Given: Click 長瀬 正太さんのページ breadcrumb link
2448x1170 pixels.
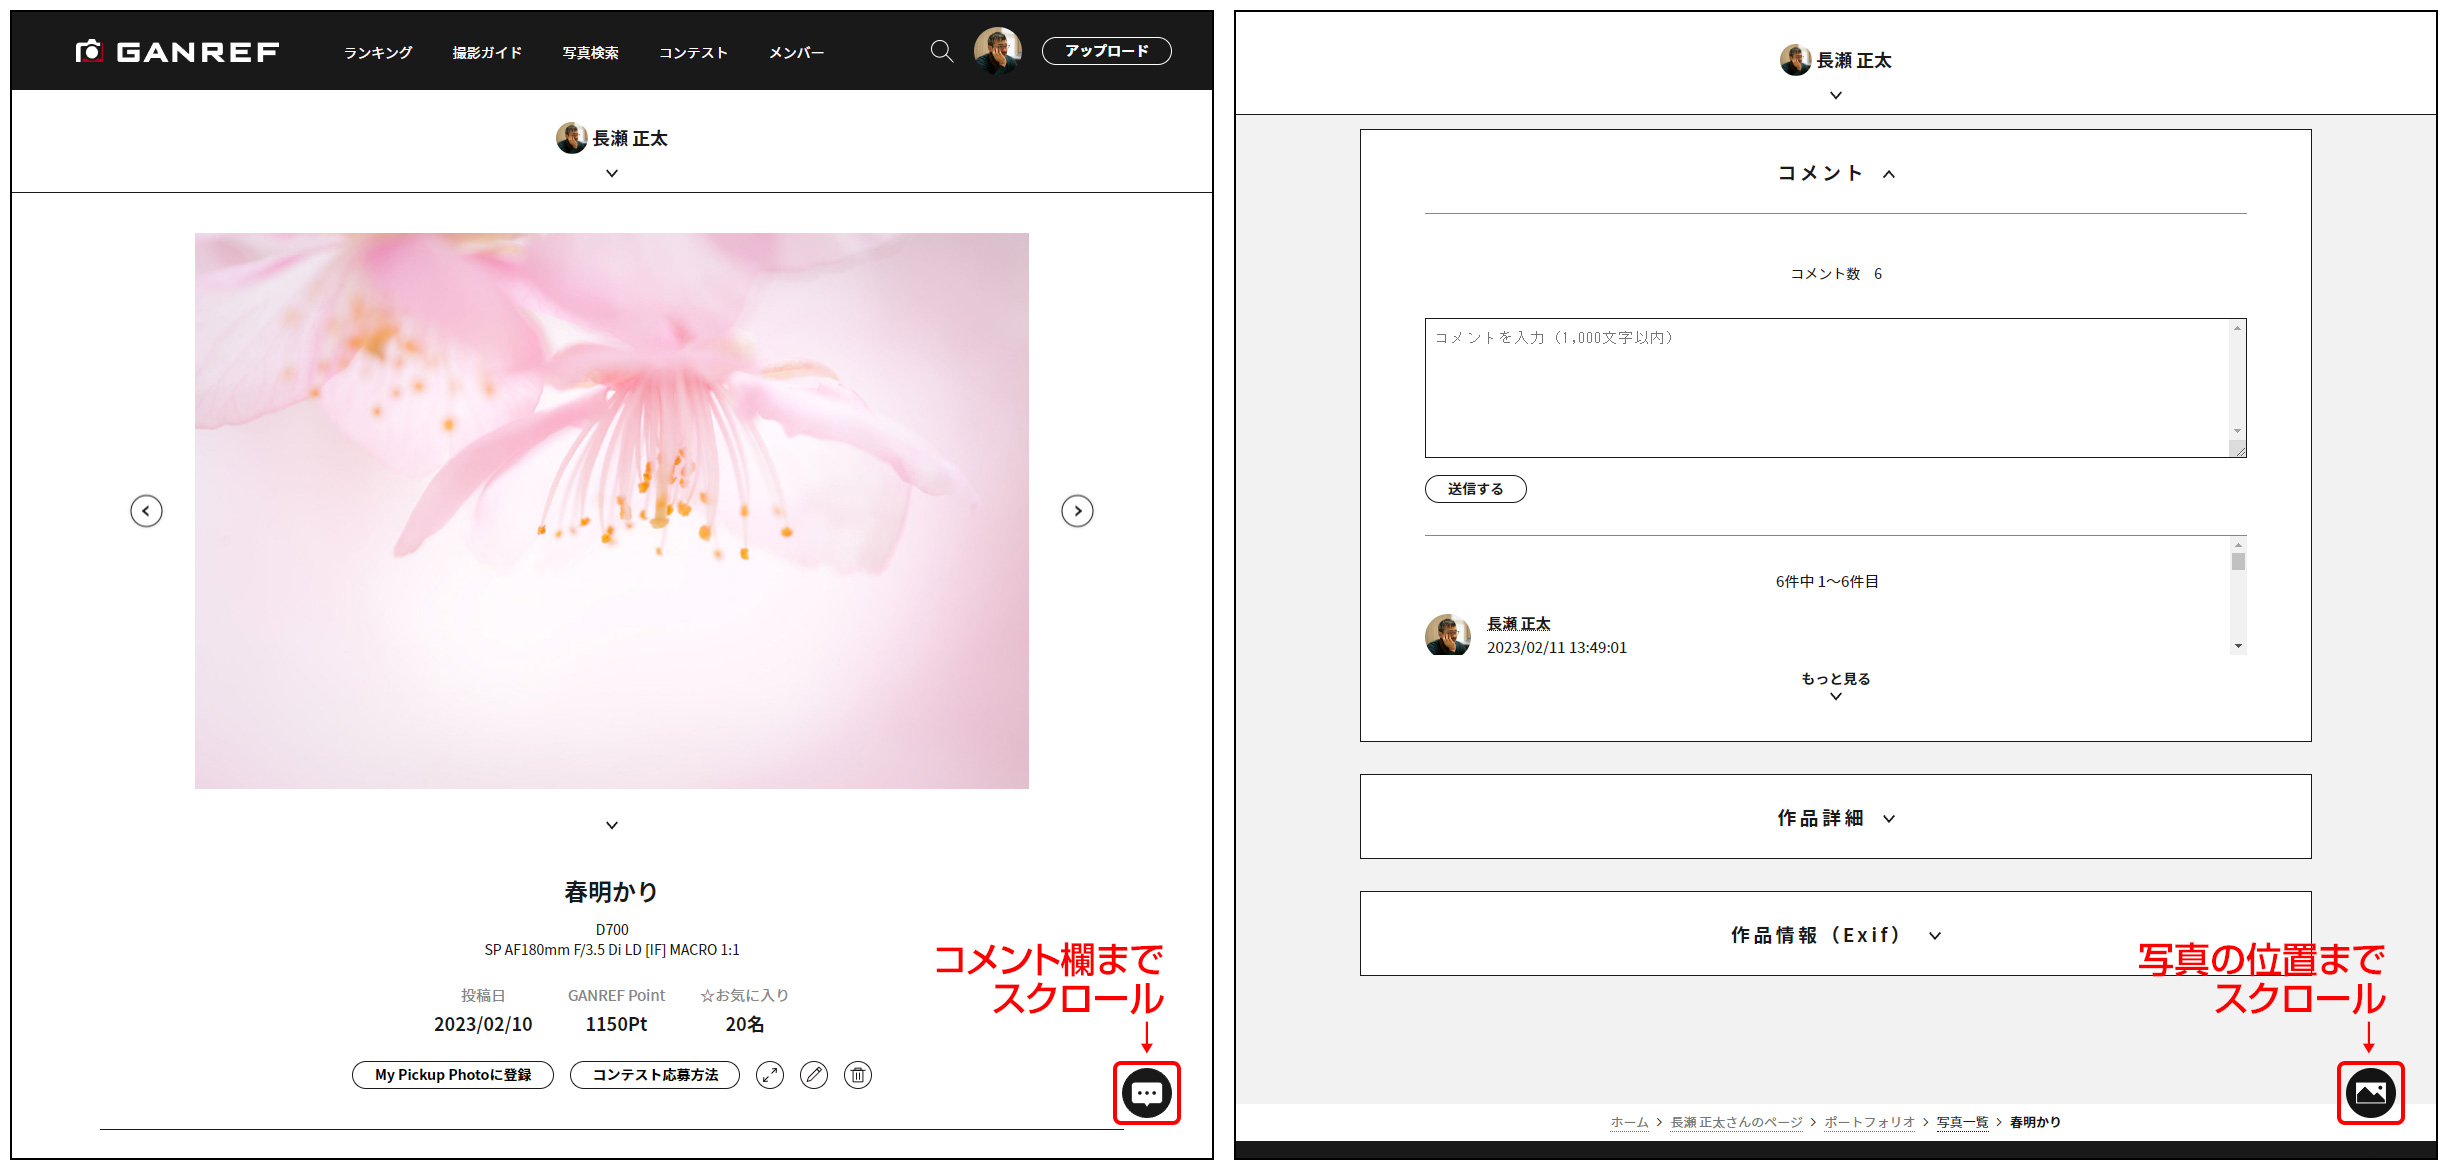Looking at the screenshot, I should coord(1736,1122).
